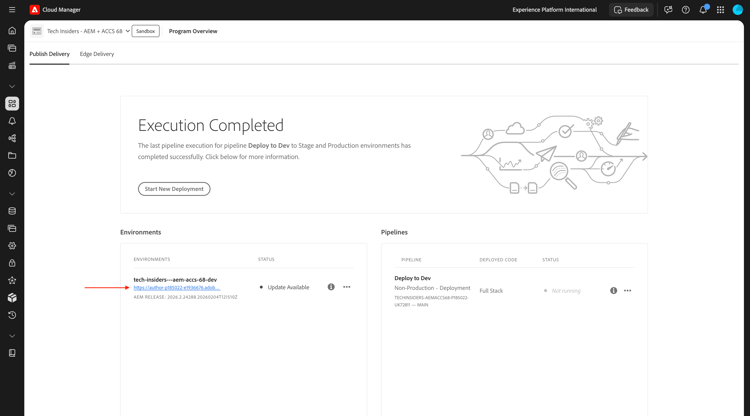Viewport: 750px width, 416px height.
Task: Open the folder icon in sidebar
Action: point(12,156)
